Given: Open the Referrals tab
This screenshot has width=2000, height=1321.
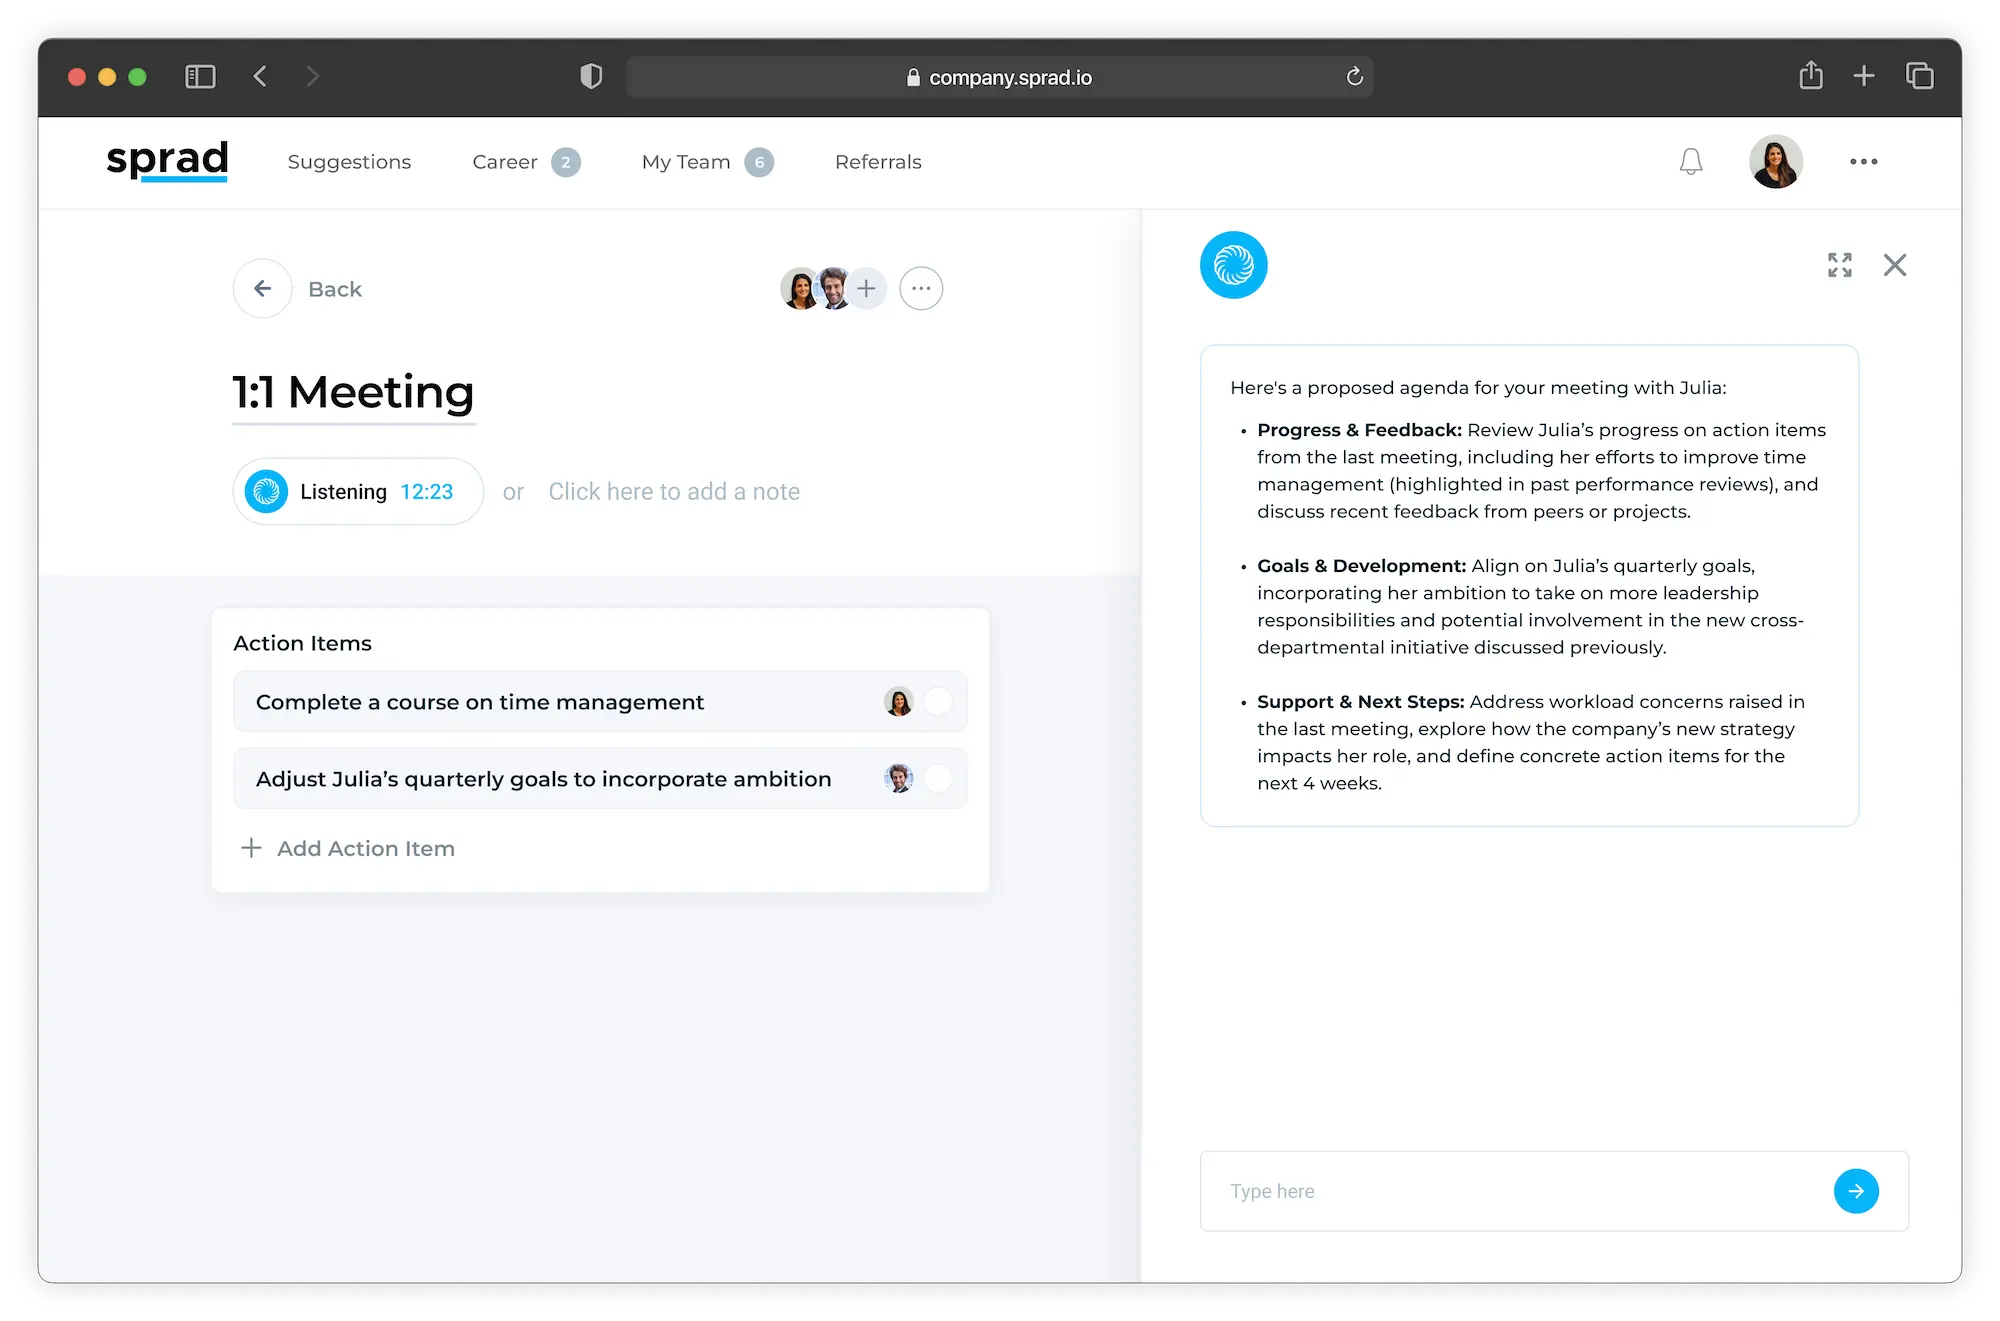Looking at the screenshot, I should [x=878, y=162].
